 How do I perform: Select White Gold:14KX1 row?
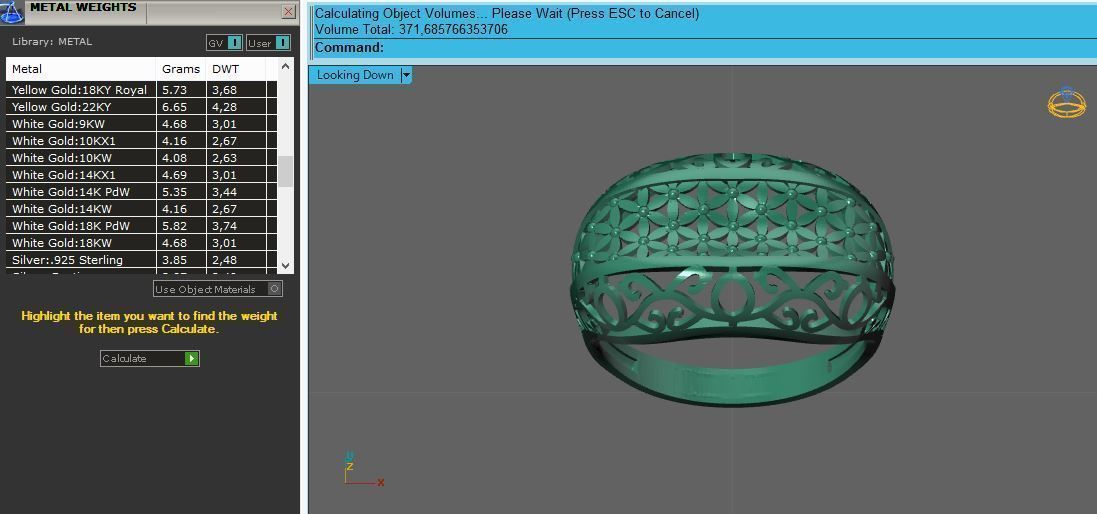click(x=142, y=175)
